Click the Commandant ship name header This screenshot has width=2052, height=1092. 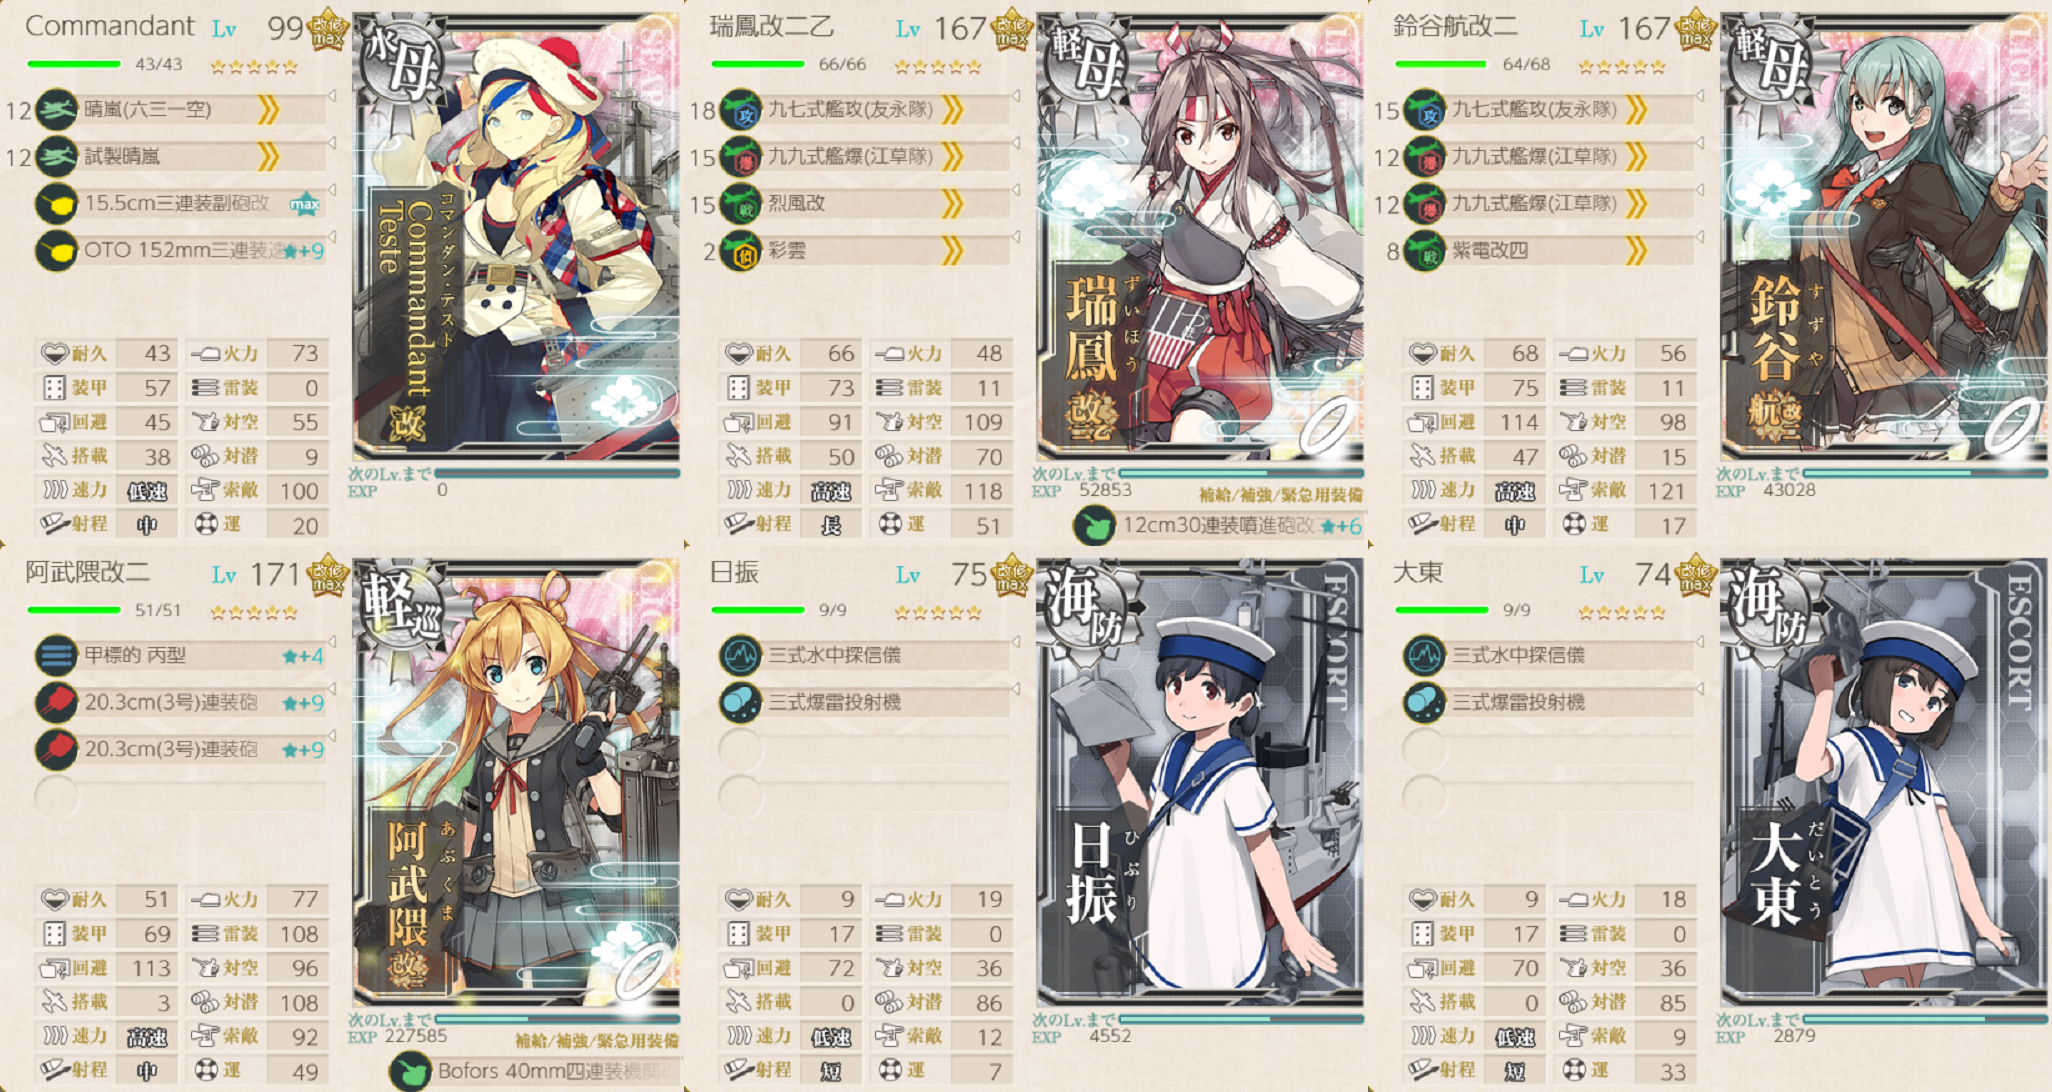tap(110, 26)
